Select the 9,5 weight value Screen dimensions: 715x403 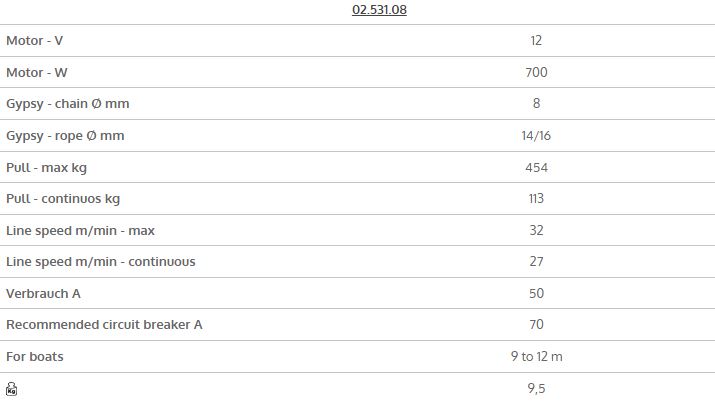click(536, 388)
